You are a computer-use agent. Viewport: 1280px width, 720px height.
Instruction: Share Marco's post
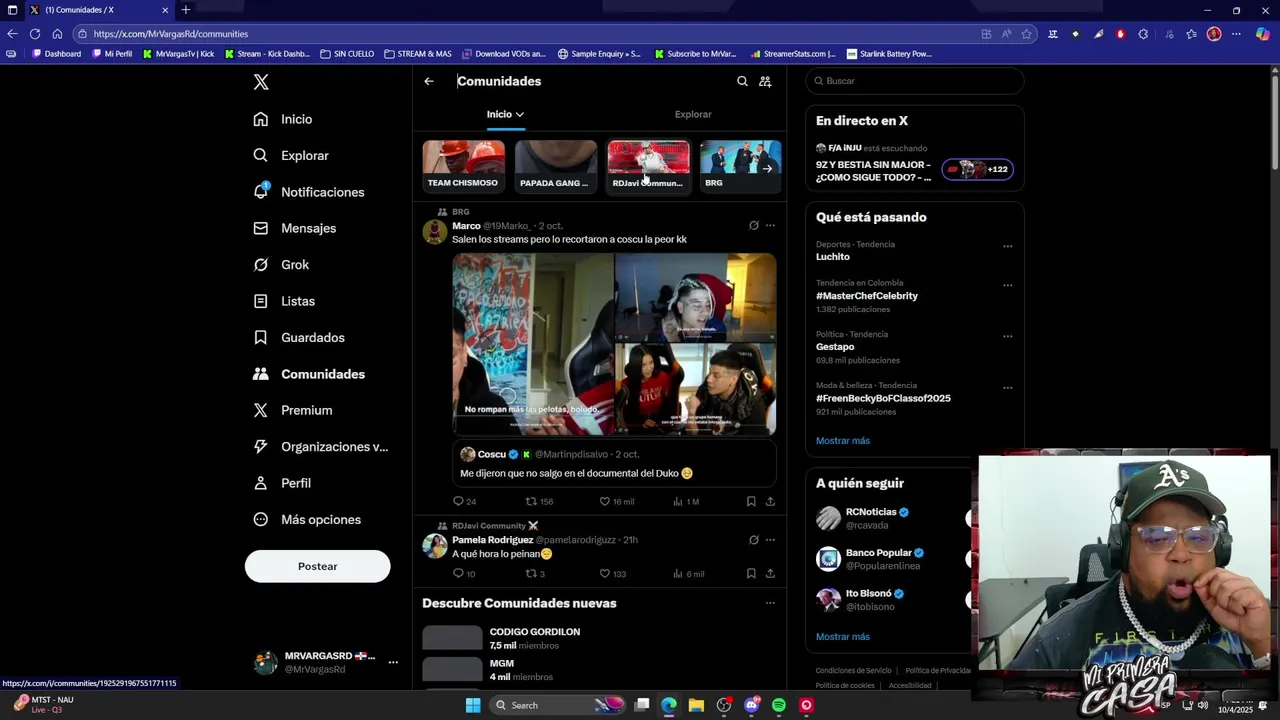(x=770, y=501)
